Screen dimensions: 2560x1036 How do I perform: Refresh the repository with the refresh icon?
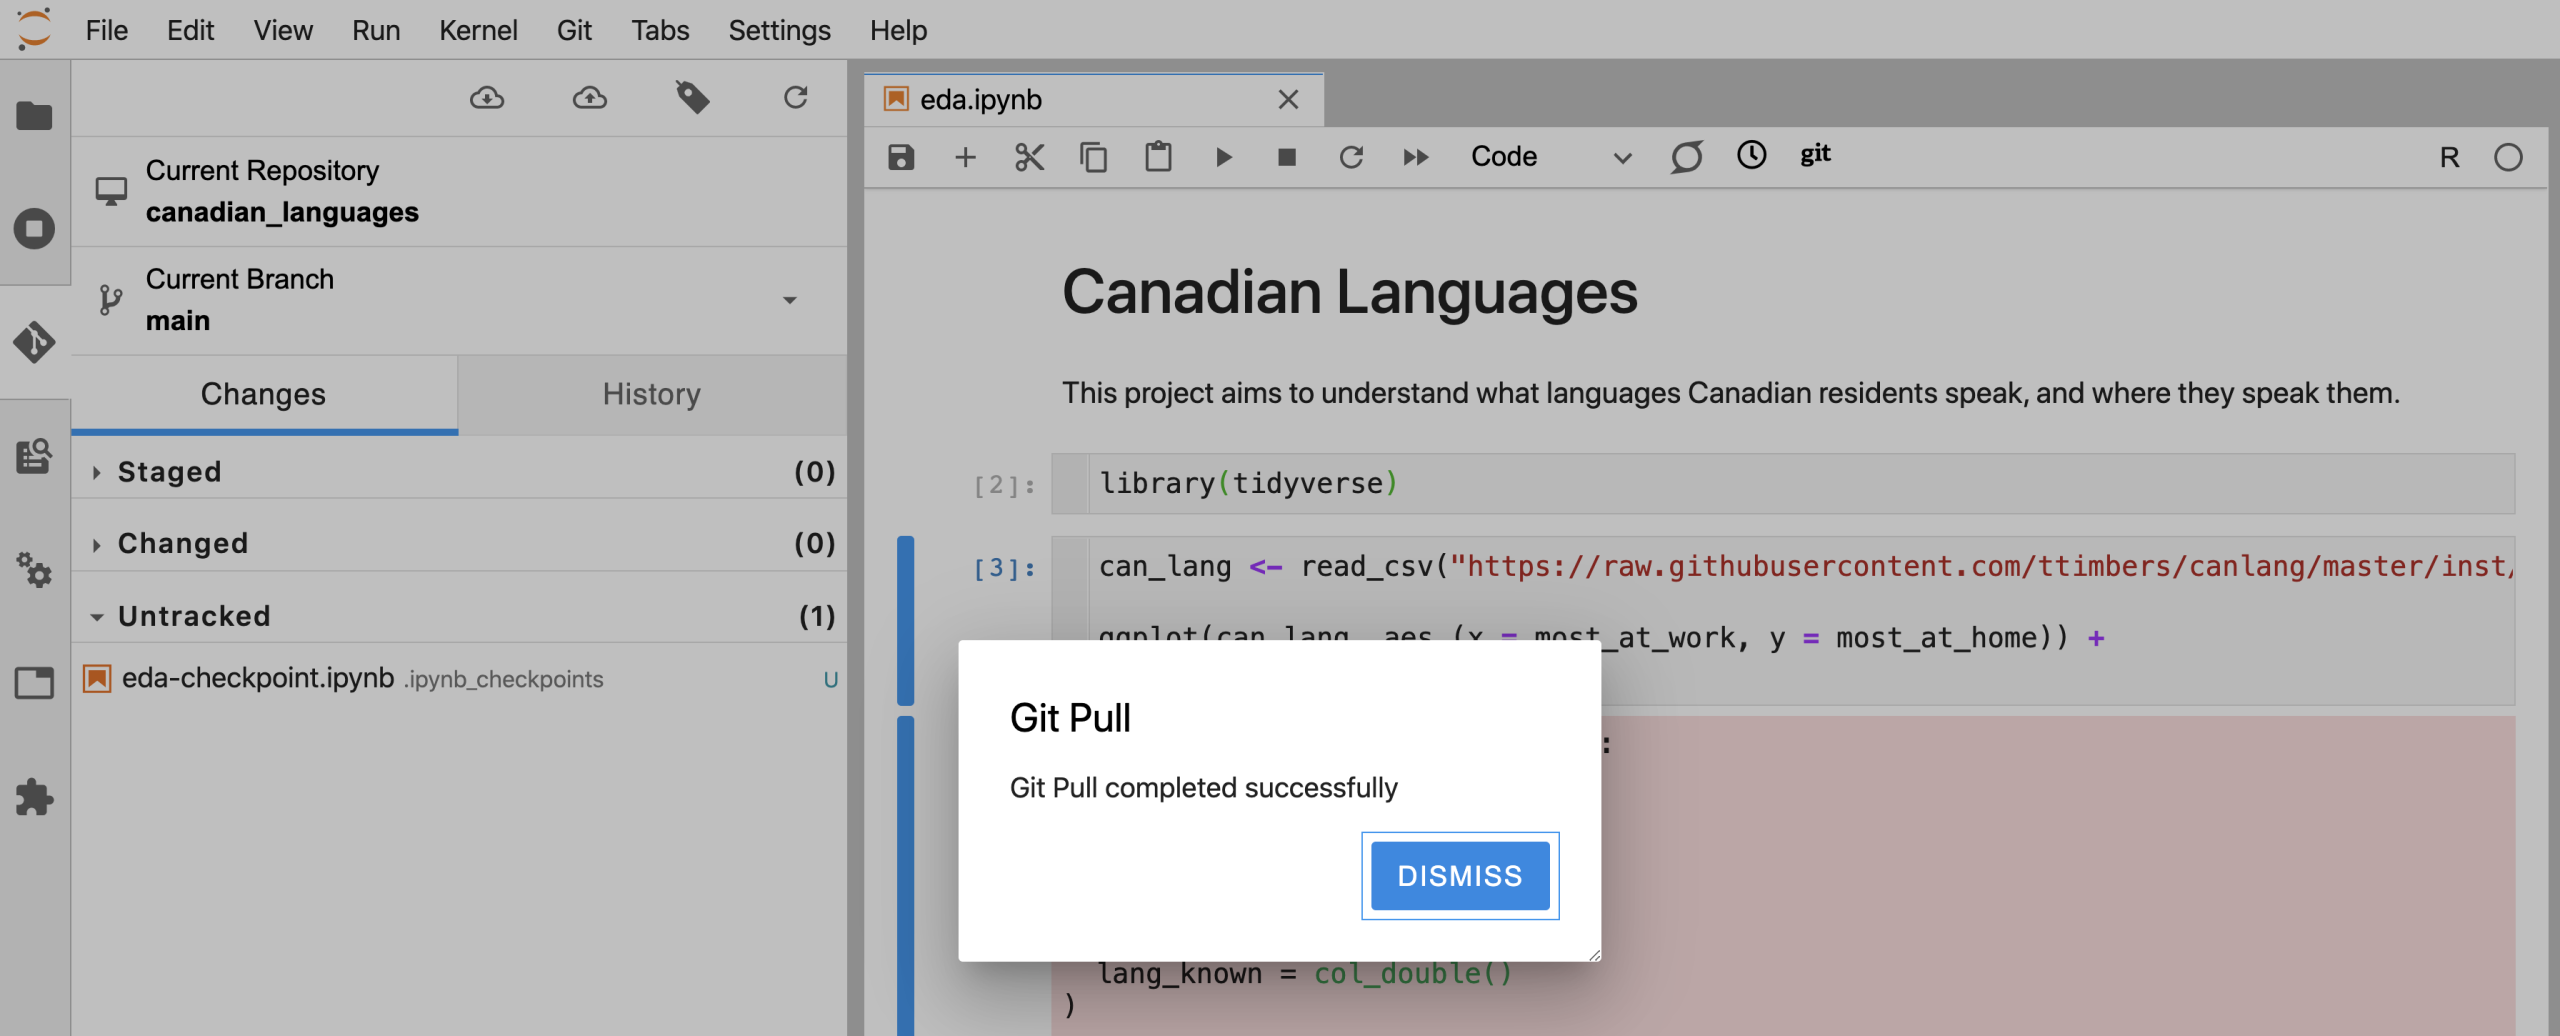(795, 98)
